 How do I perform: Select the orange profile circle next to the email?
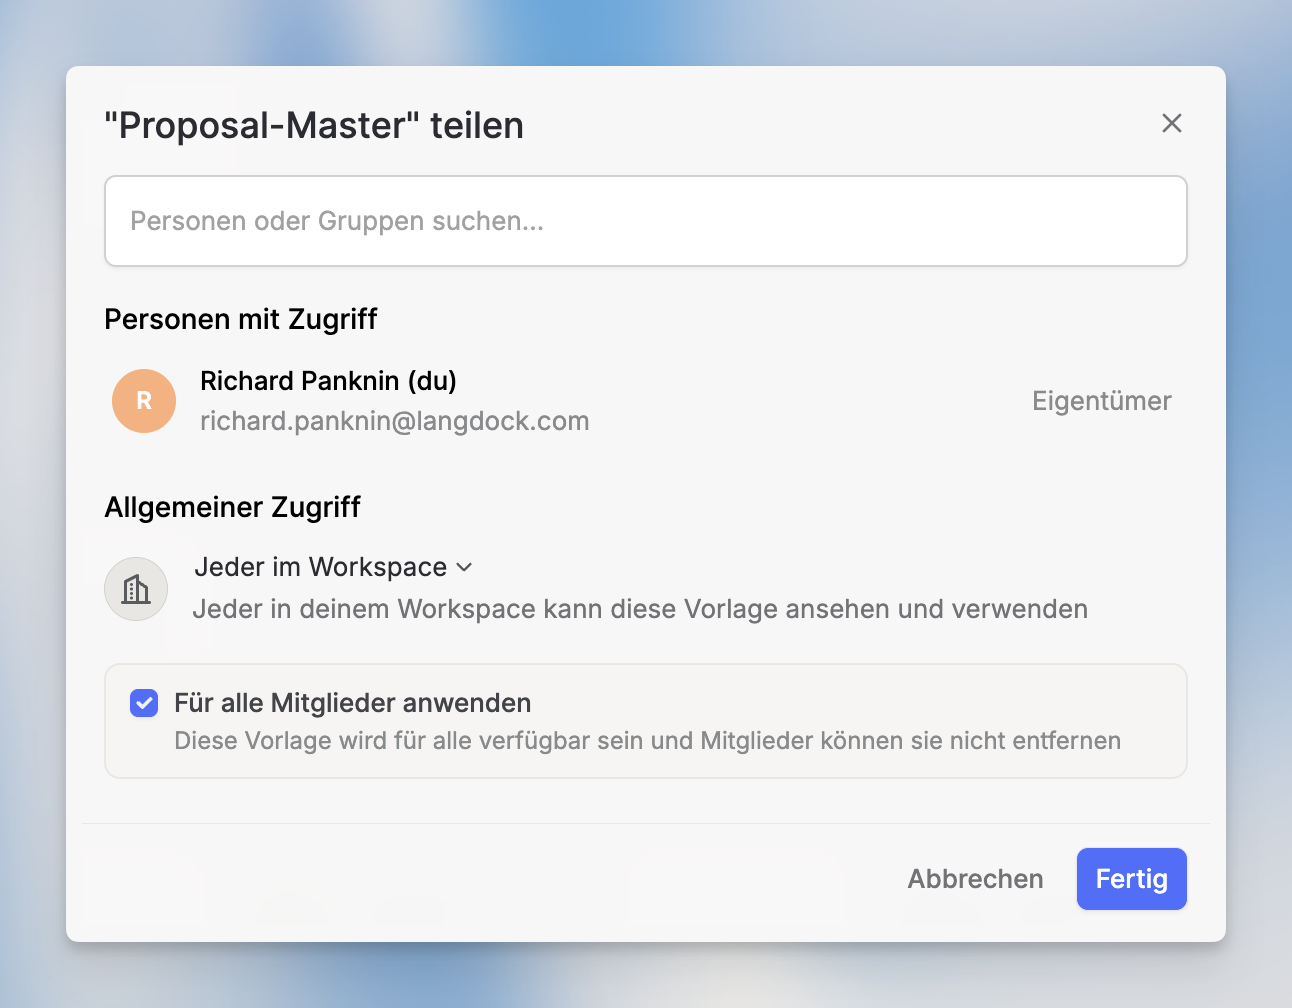143,400
